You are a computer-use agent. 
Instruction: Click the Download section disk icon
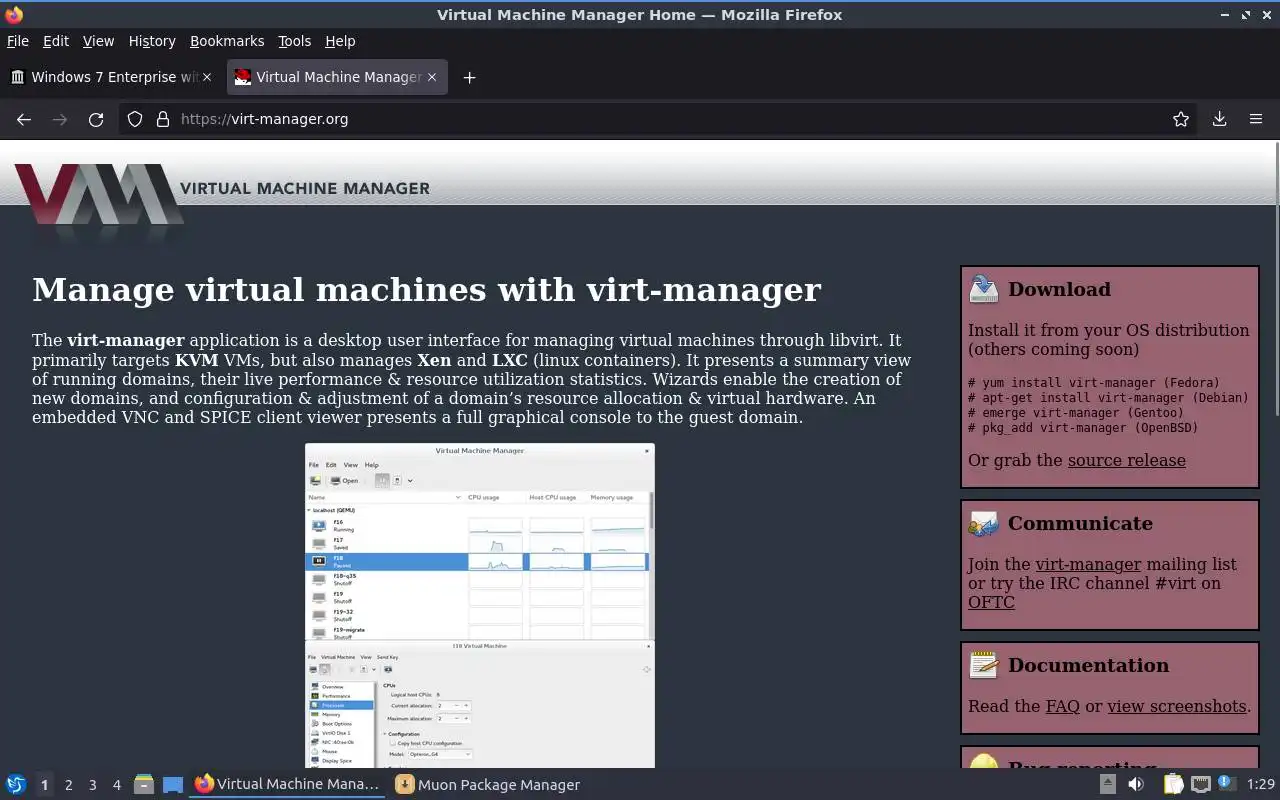pyautogui.click(x=984, y=289)
